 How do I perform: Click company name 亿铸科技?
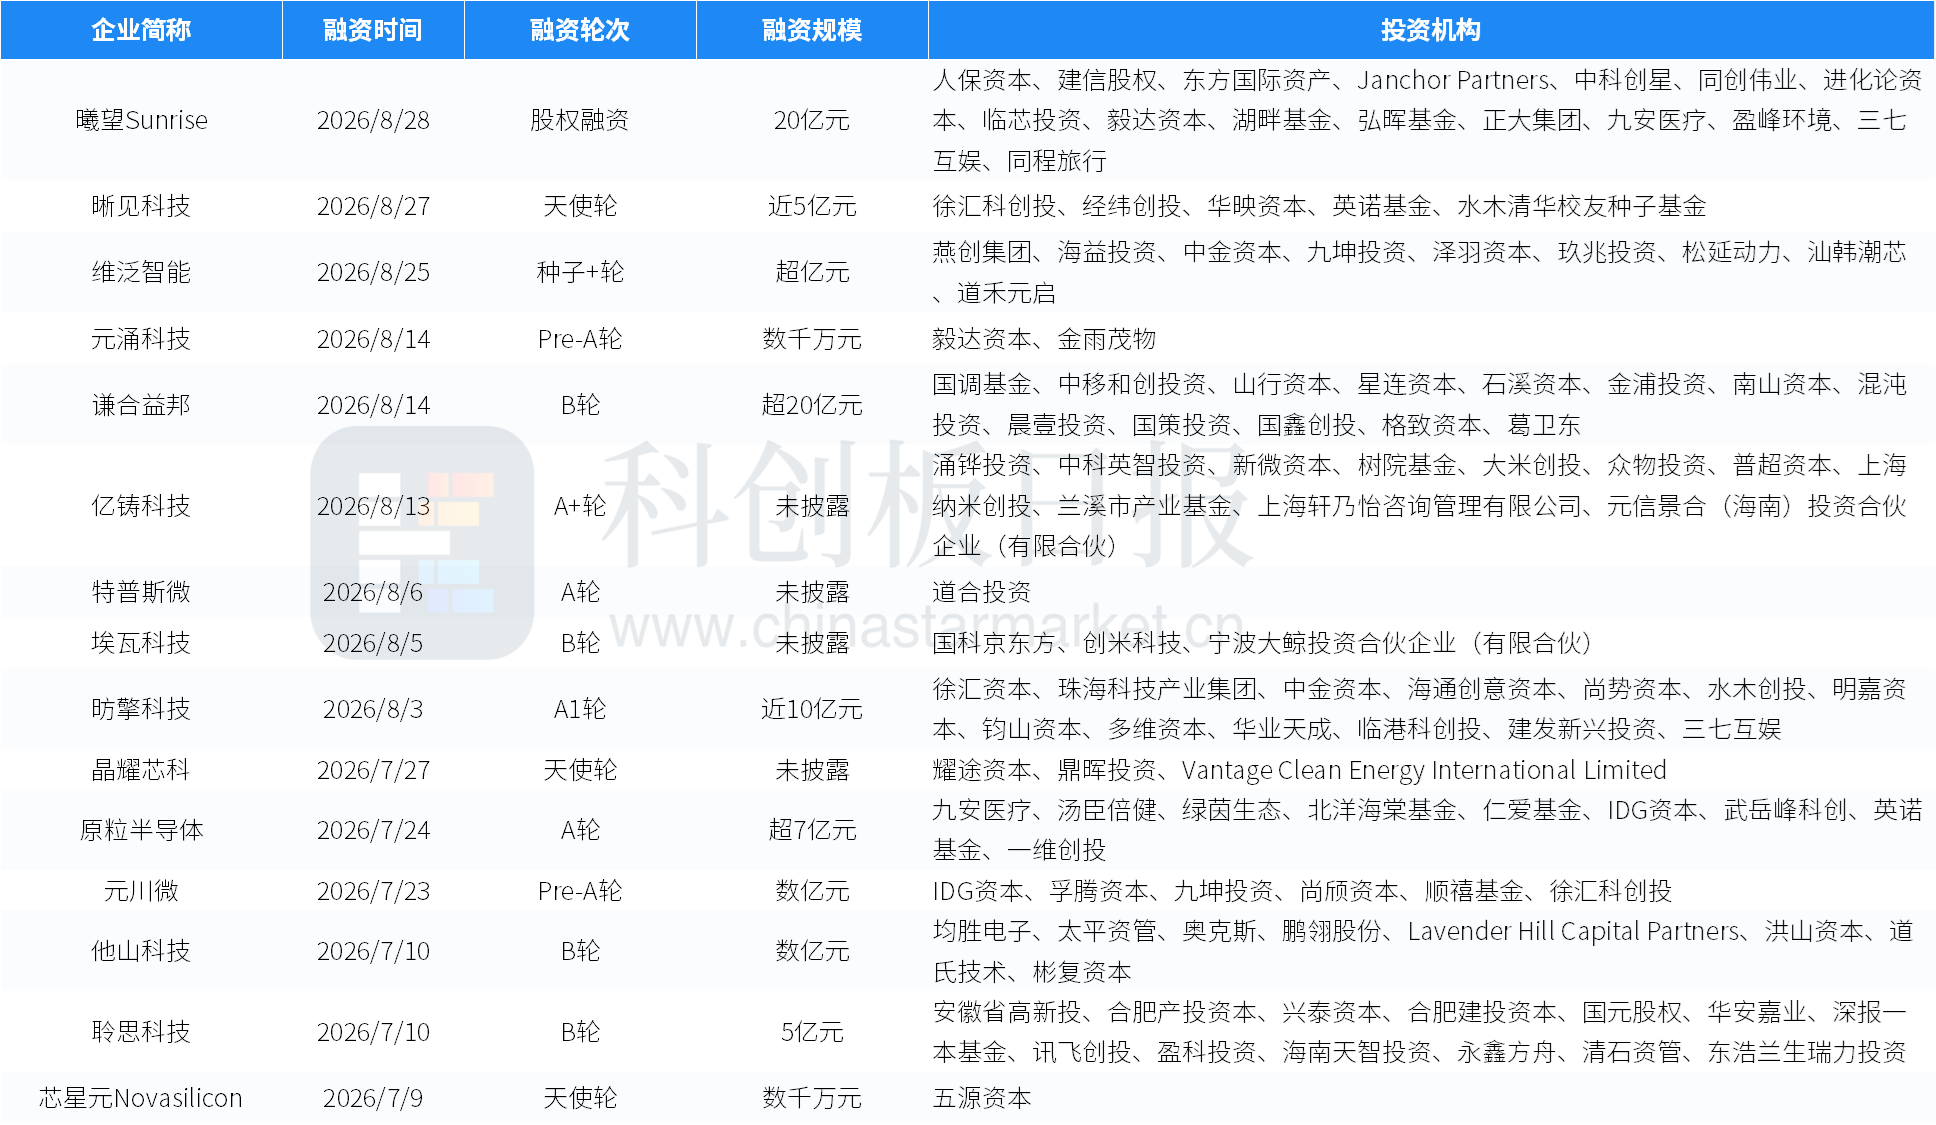[141, 506]
